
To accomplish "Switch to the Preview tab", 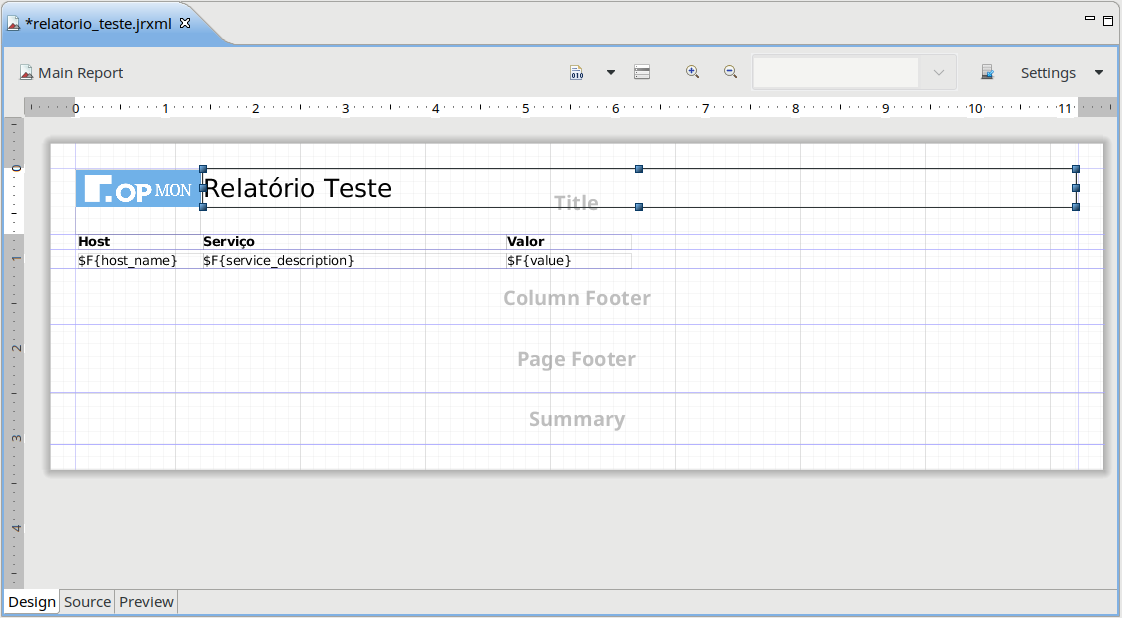I will tap(146, 602).
